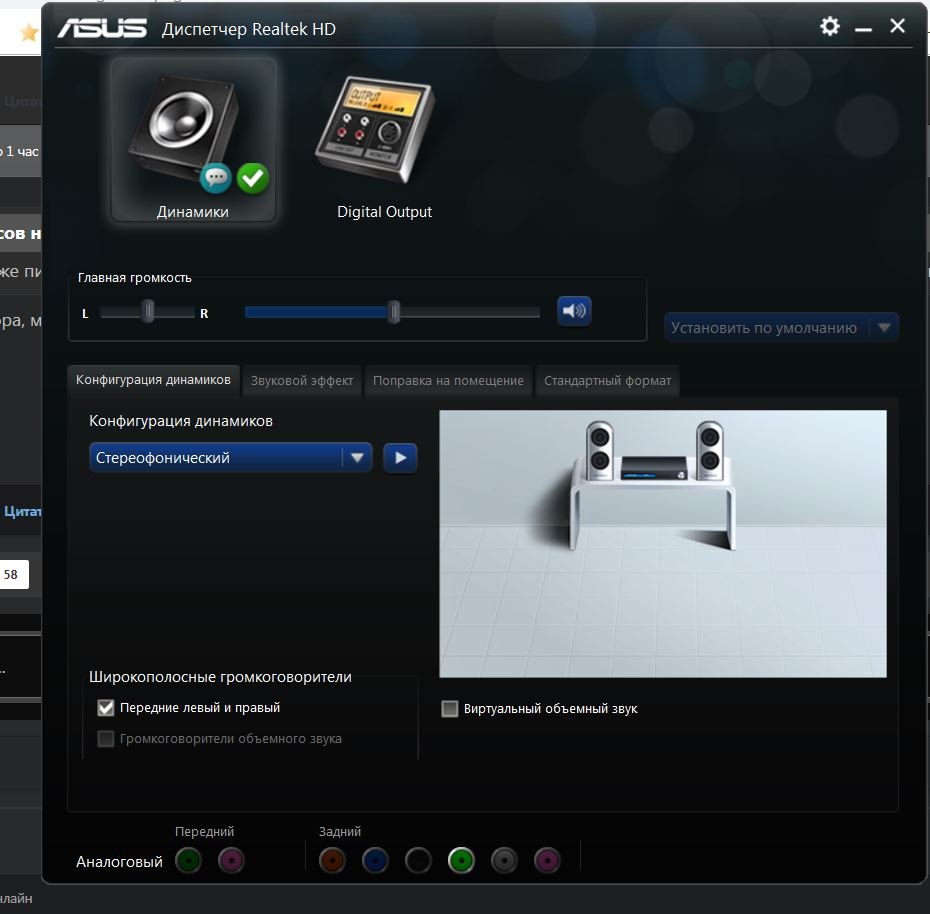The height and width of the screenshot is (914, 930).
Task: Click the front green analog jack
Action: click(188, 860)
